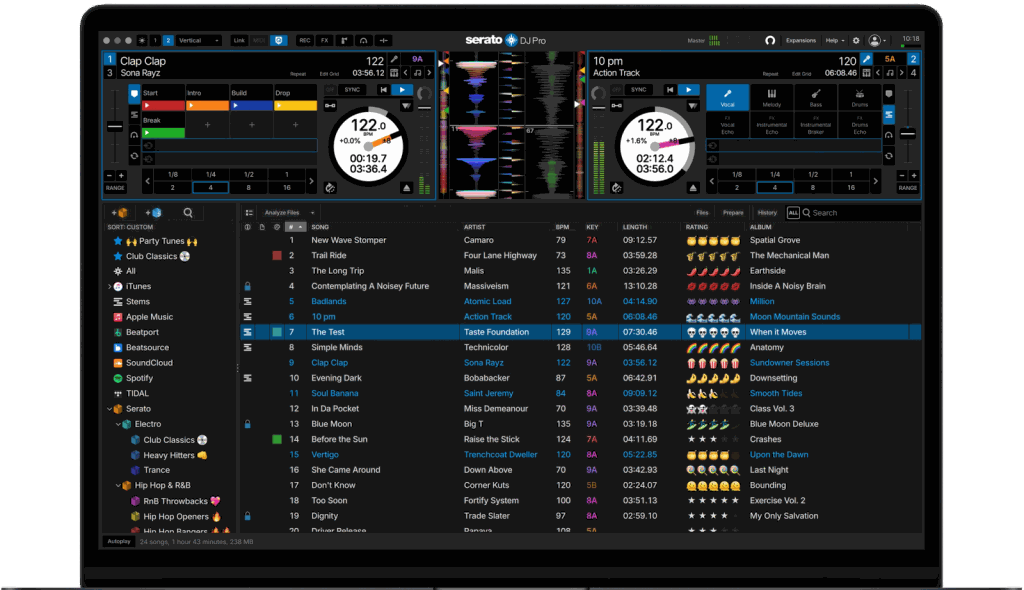Click the sampler icon in top toolbar
The image size is (1024, 590).
[x=344, y=41]
